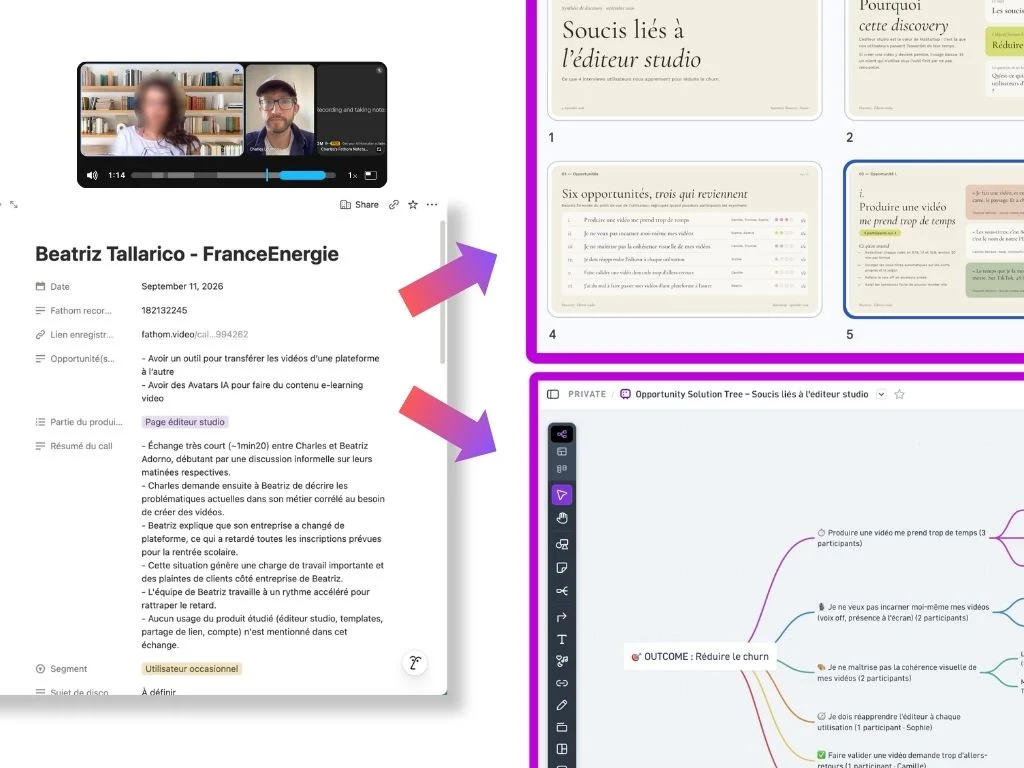Select the mind map branch tool

pyautogui.click(x=562, y=592)
